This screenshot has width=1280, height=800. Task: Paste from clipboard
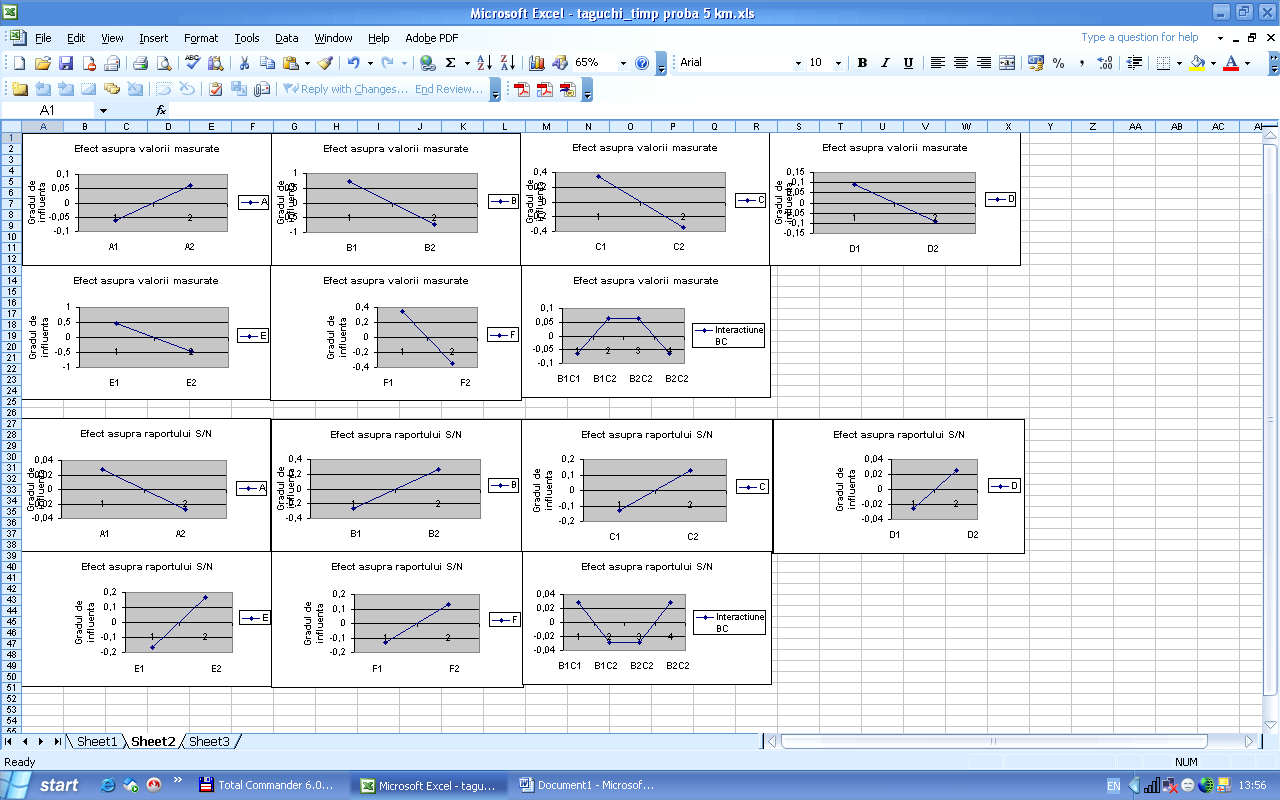[x=289, y=63]
